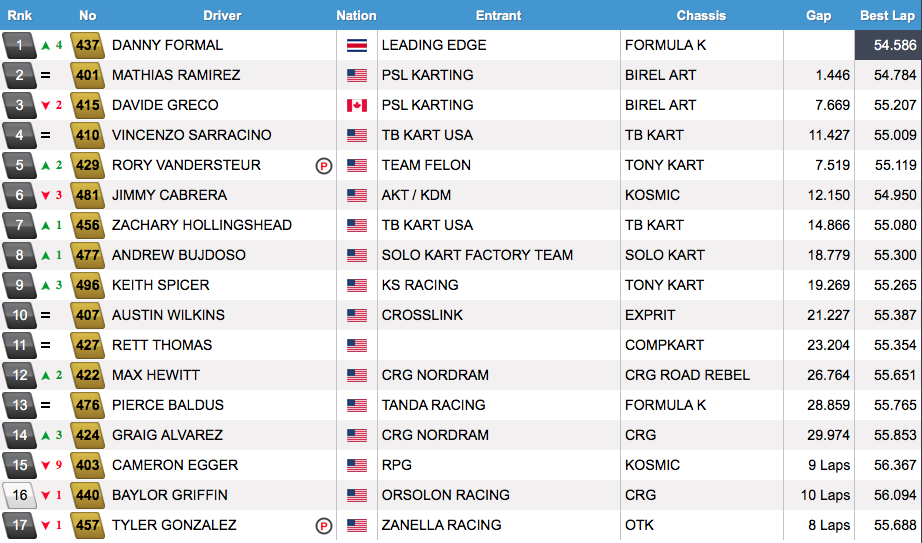Open driver Mathias Ramirez's entry
This screenshot has height=543, width=922.
pyautogui.click(x=176, y=75)
